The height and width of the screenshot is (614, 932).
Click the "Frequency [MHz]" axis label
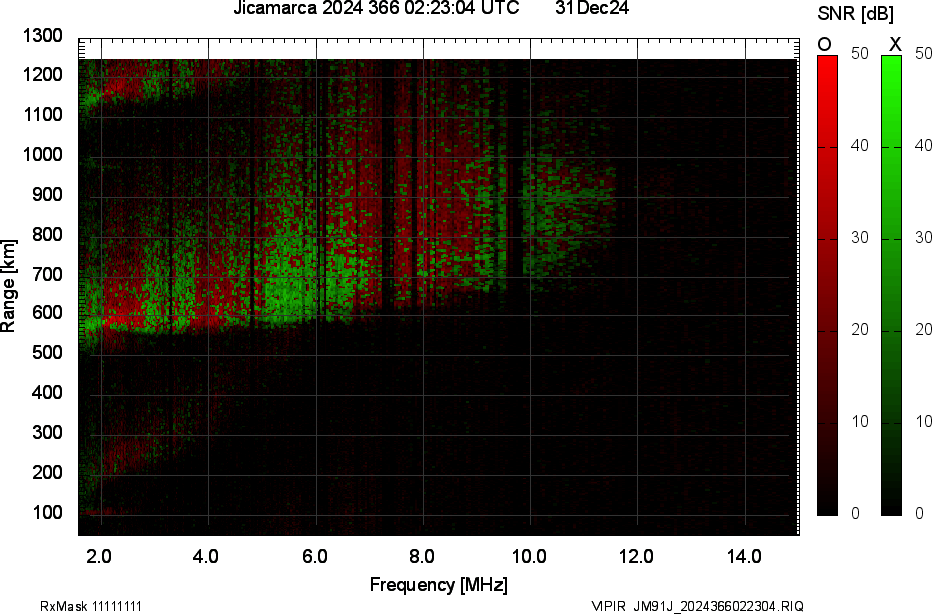click(439, 584)
